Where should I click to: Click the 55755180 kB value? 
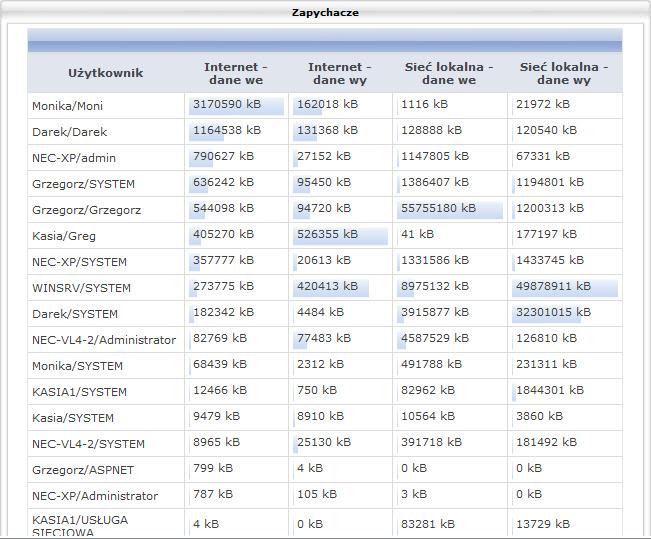point(438,208)
